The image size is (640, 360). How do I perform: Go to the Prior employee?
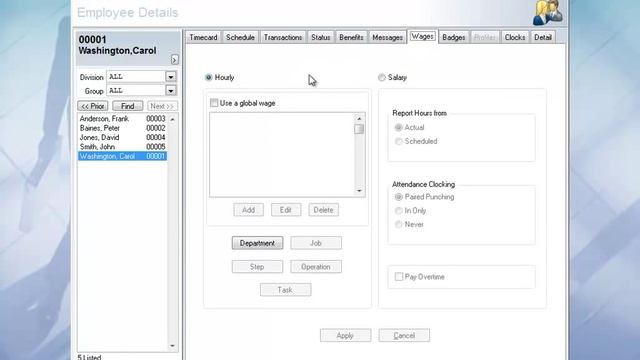[93, 106]
